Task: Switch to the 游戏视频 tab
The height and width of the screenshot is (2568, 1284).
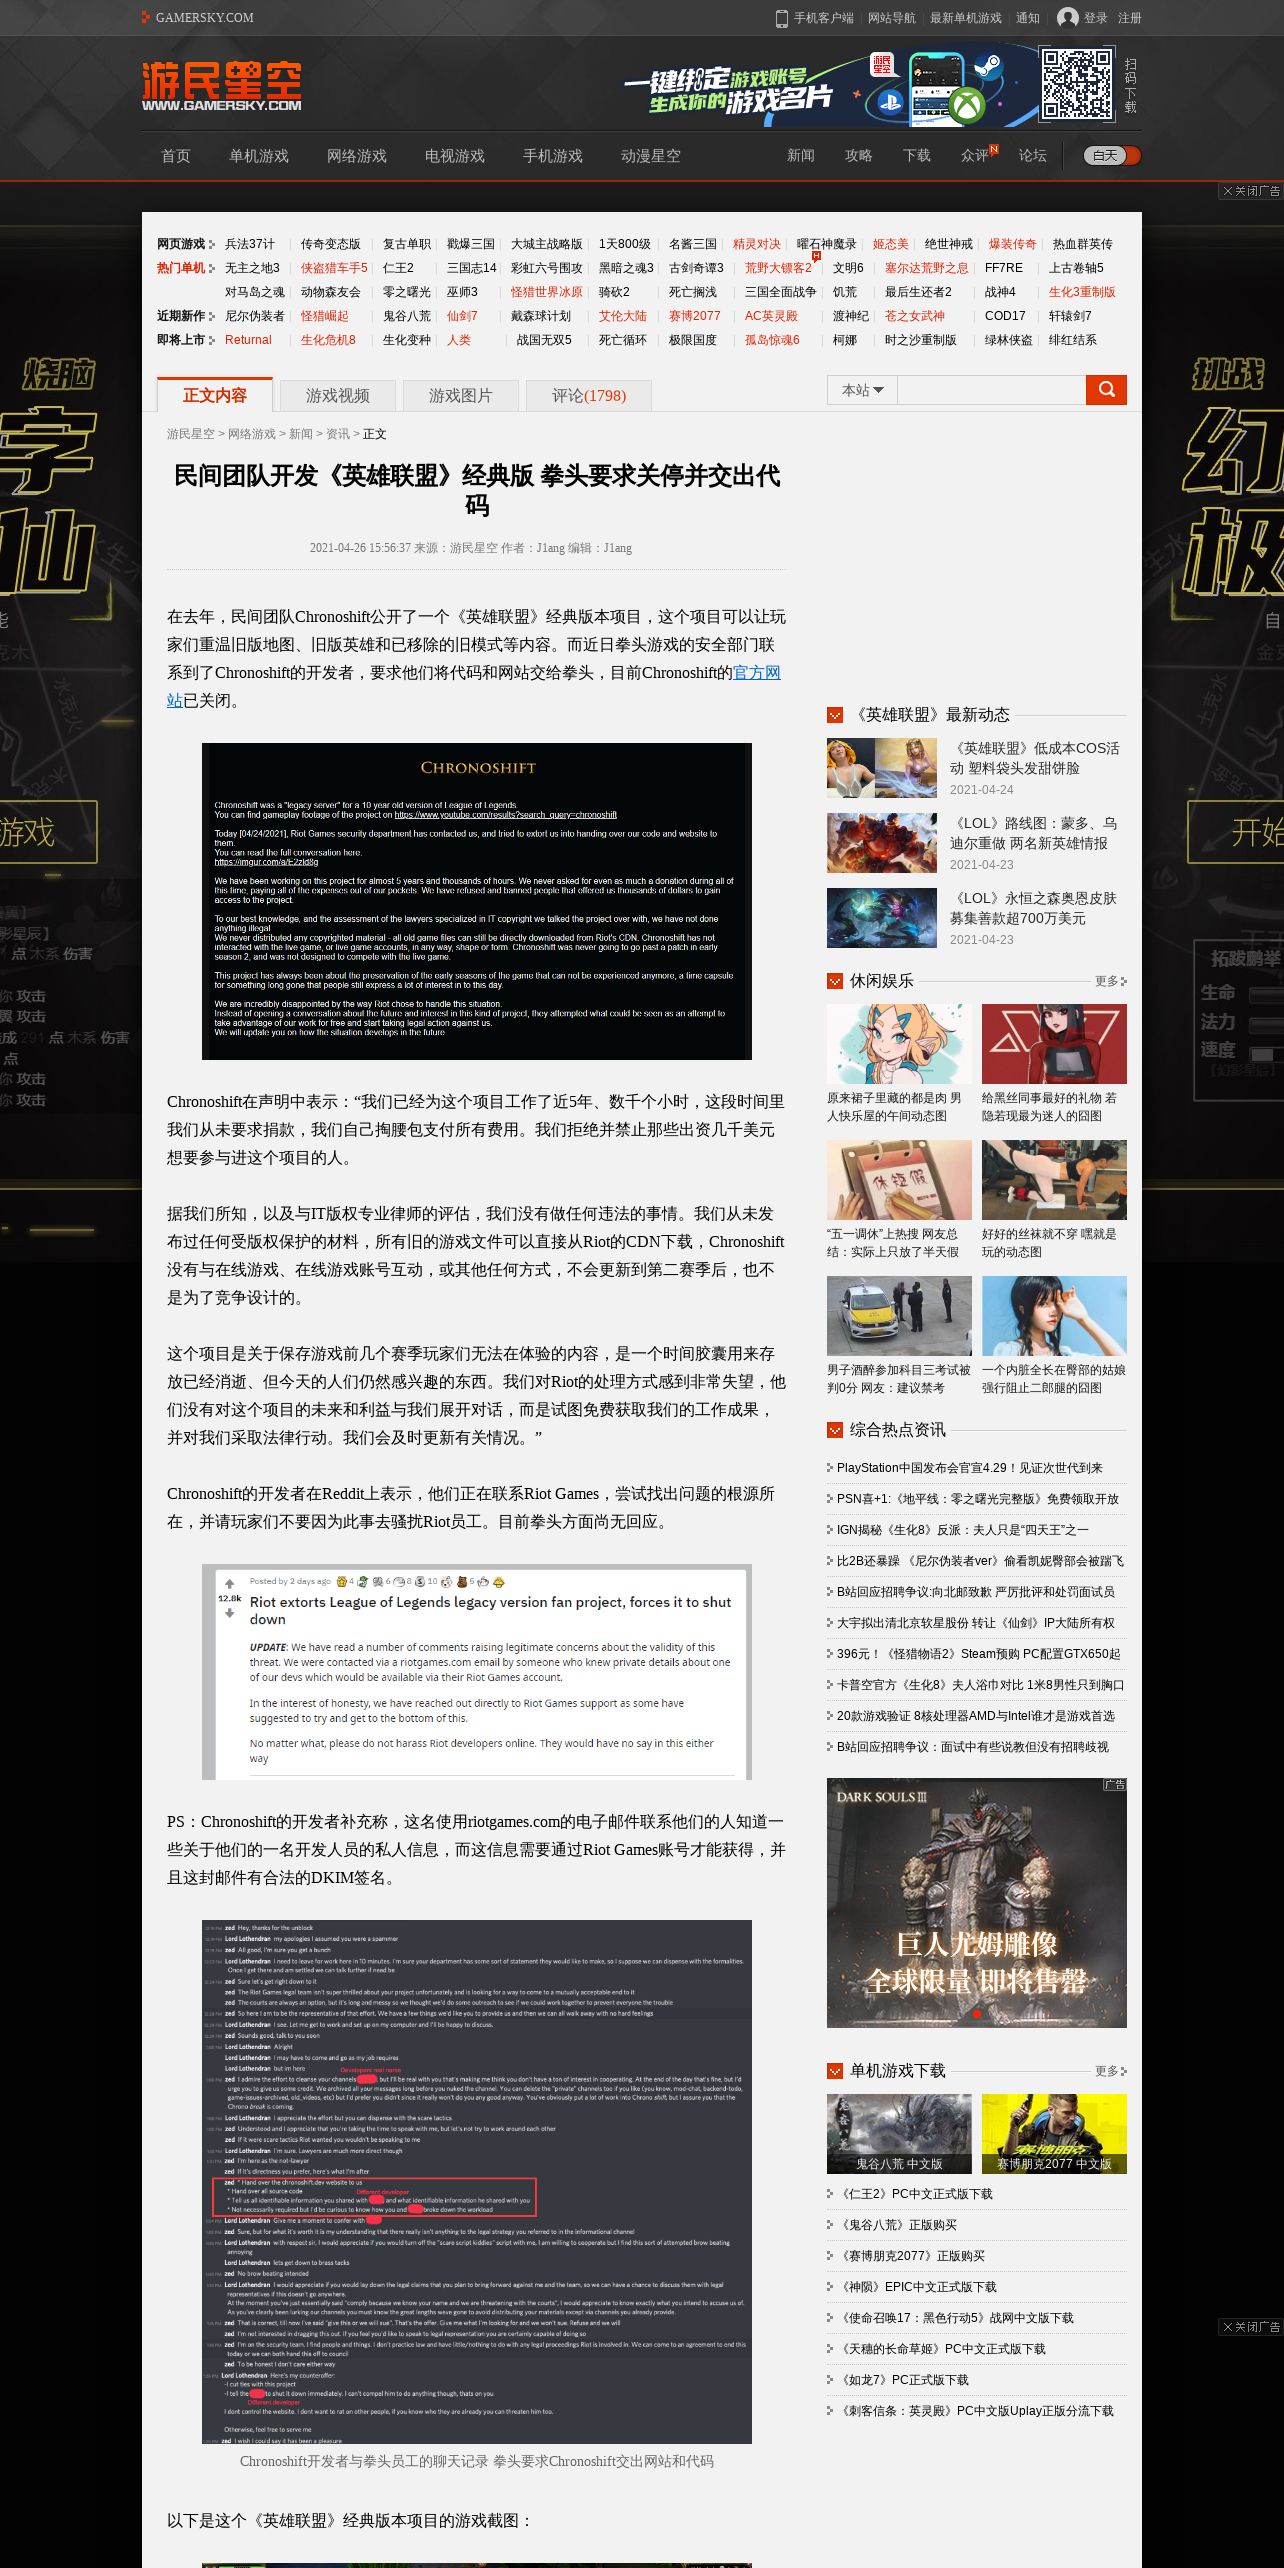Action: 338,396
